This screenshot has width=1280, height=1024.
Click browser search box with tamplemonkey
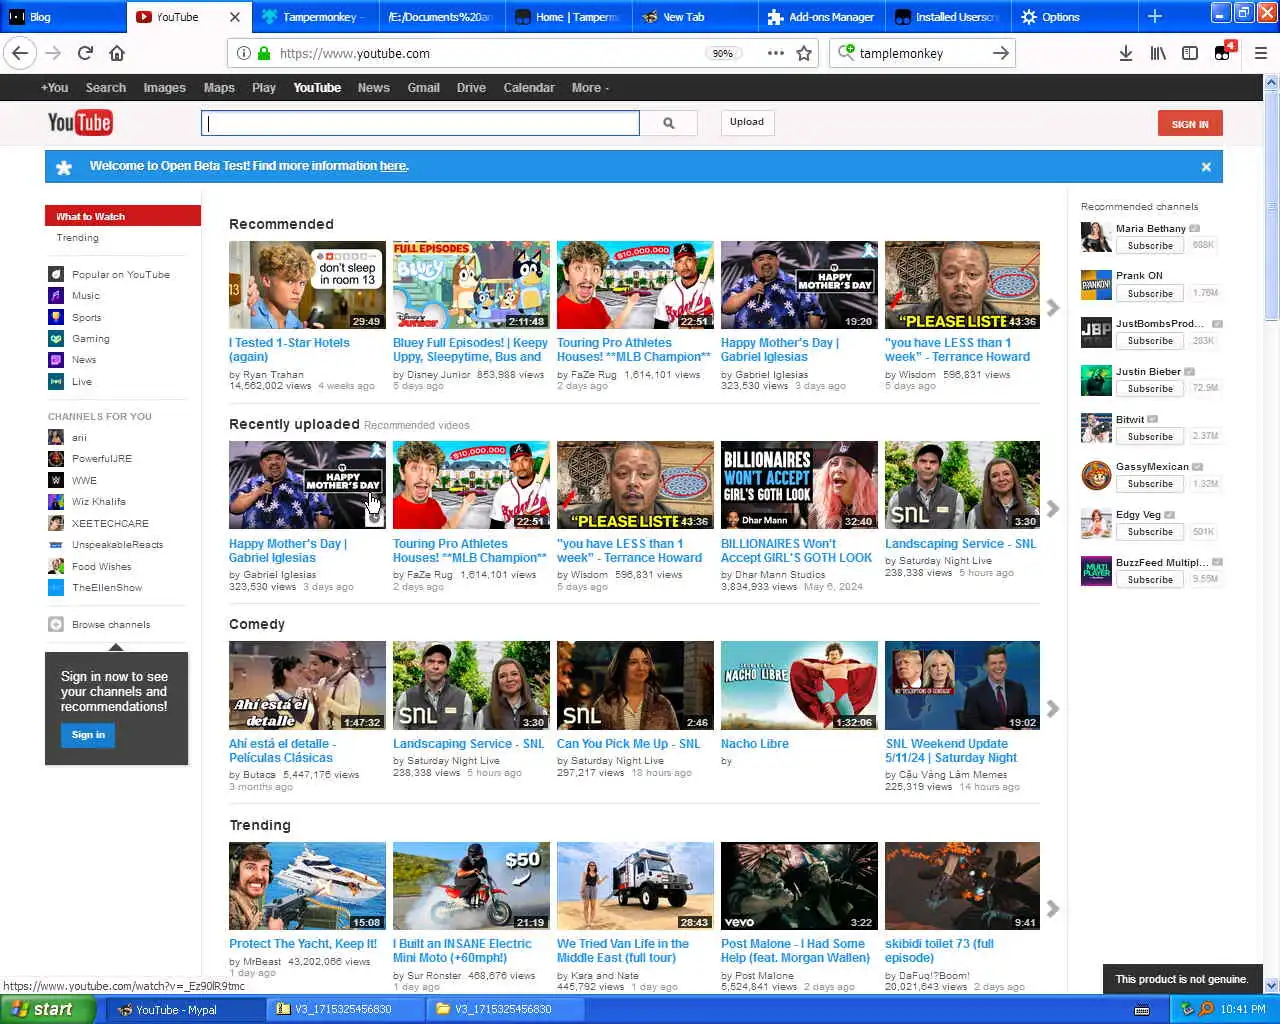(x=920, y=53)
